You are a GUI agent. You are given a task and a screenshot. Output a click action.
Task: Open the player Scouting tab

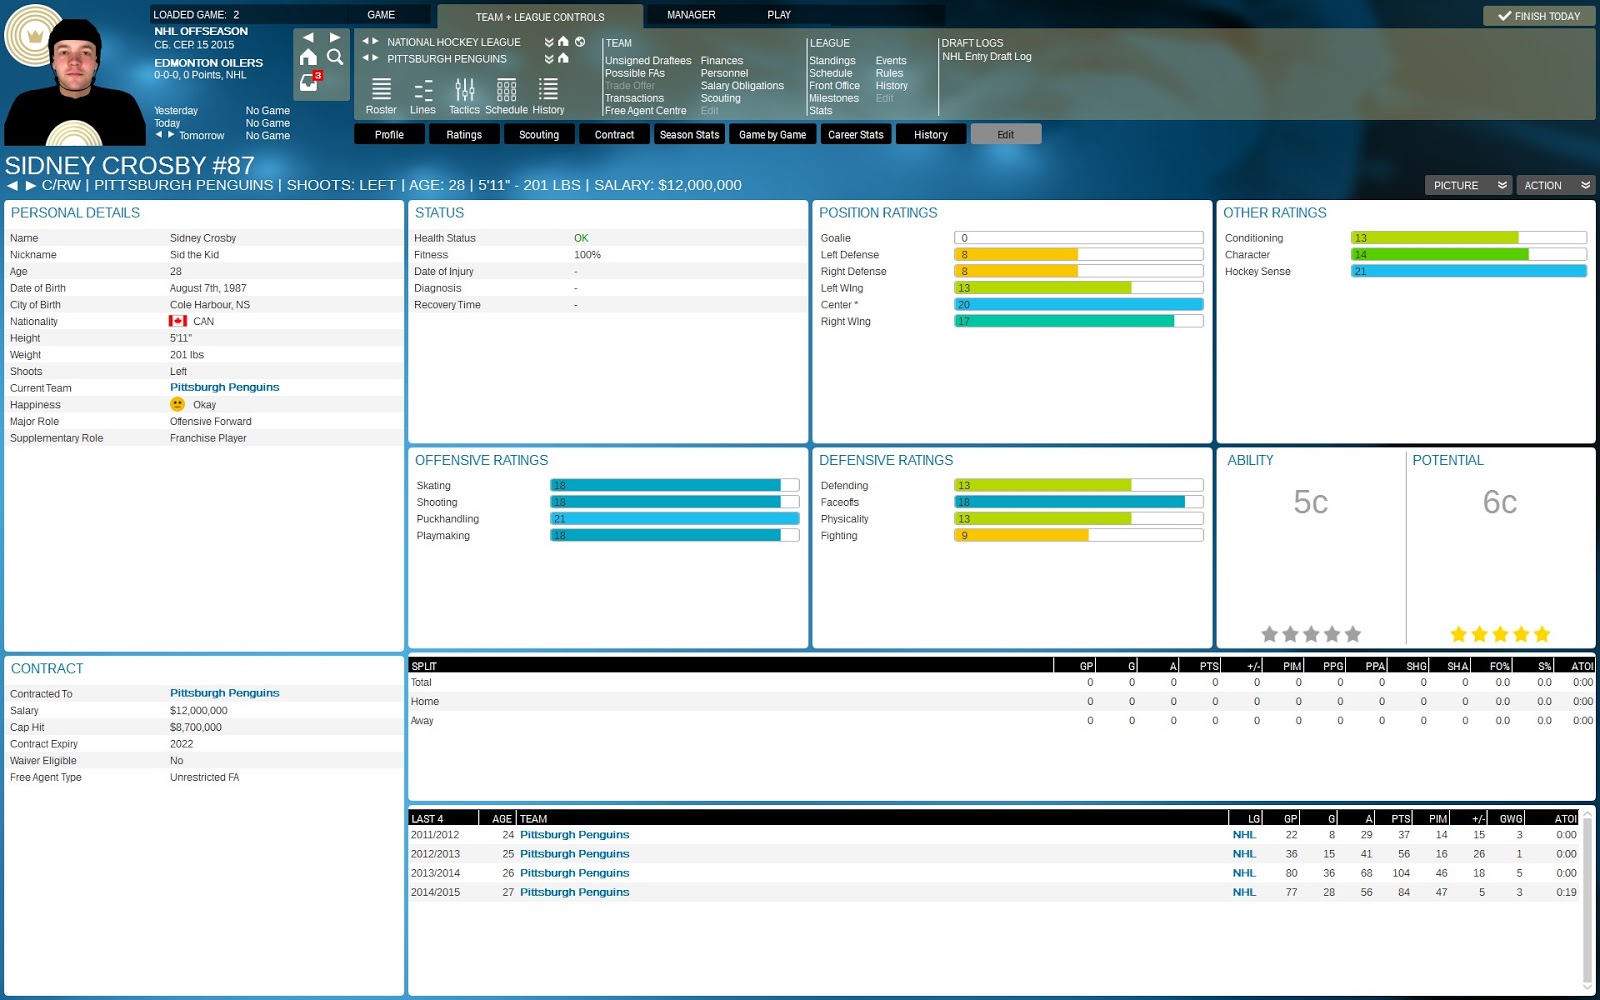[539, 134]
